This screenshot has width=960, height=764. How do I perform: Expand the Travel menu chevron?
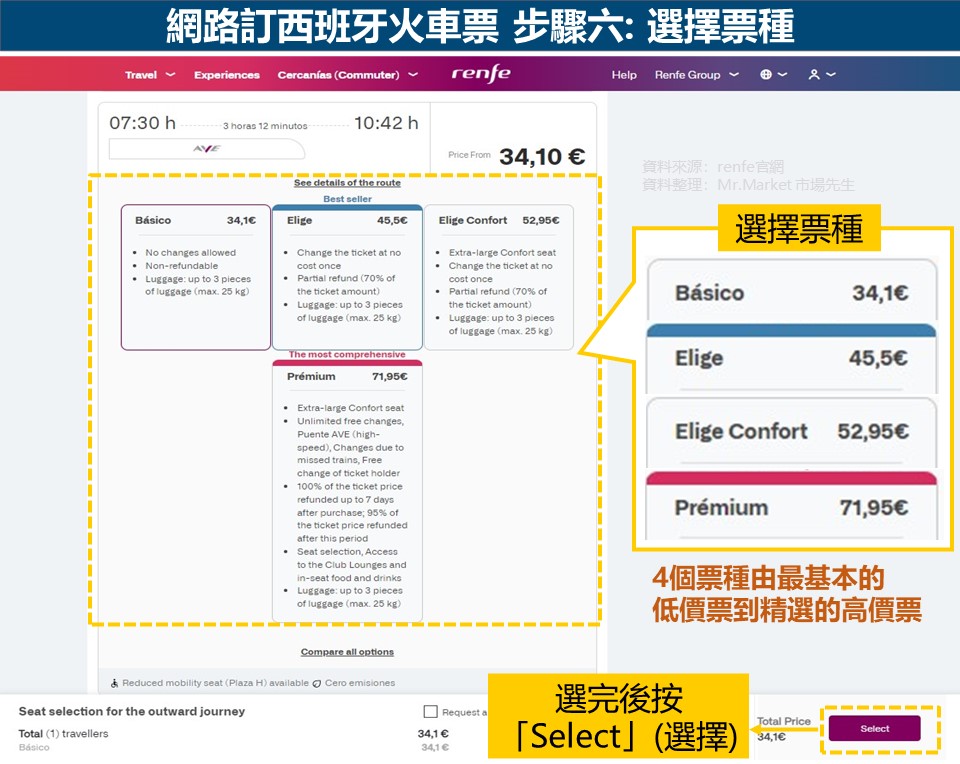coord(170,75)
